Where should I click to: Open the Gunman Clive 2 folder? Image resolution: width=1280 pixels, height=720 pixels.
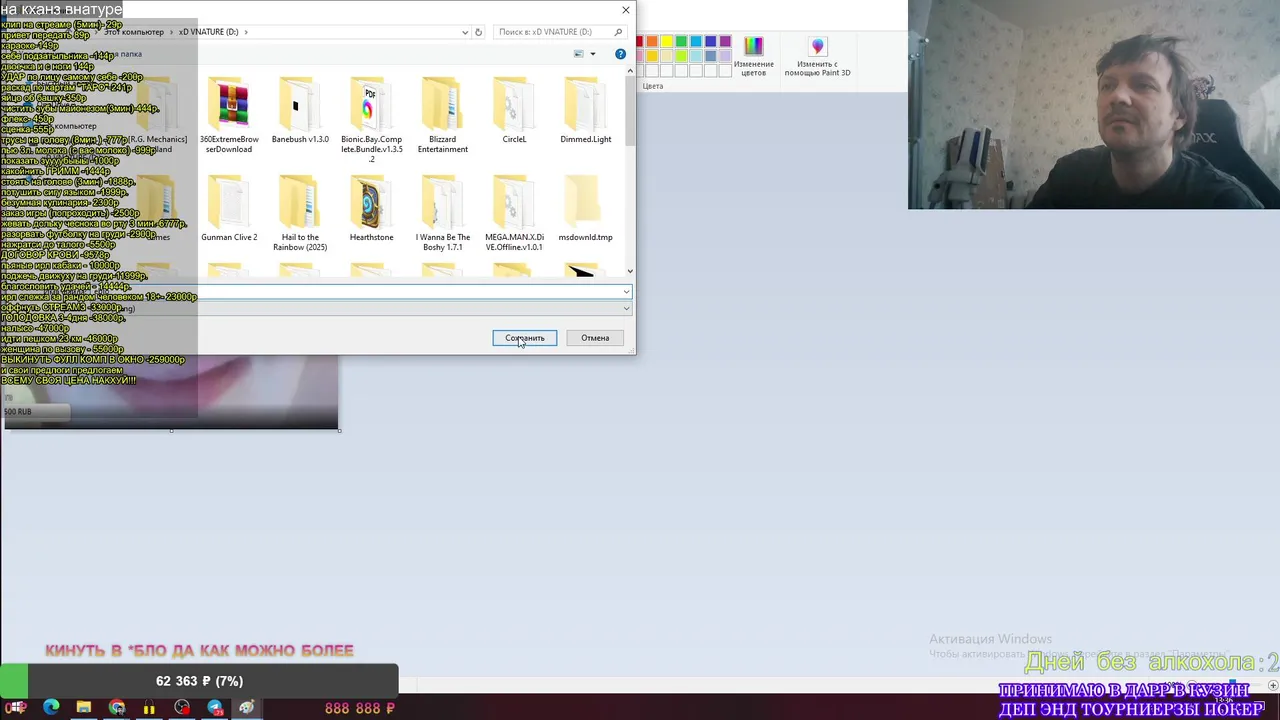pyautogui.click(x=229, y=209)
